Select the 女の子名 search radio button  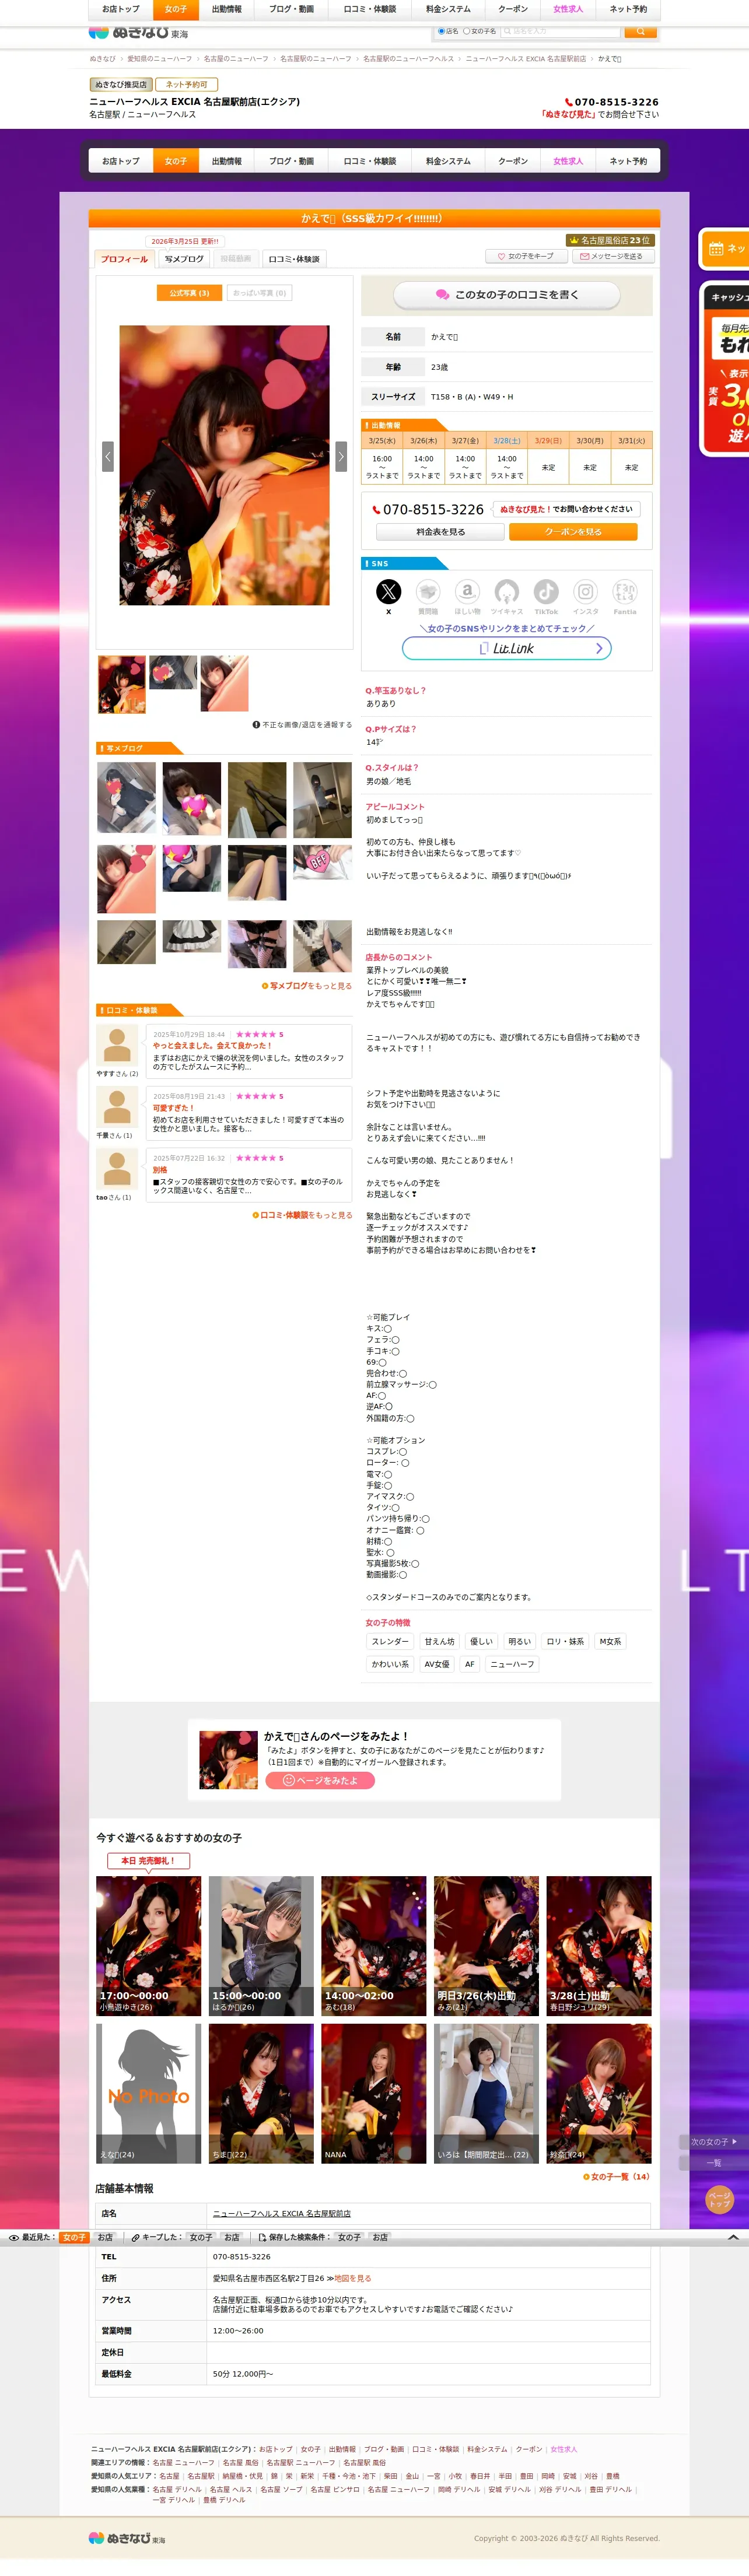tap(466, 31)
